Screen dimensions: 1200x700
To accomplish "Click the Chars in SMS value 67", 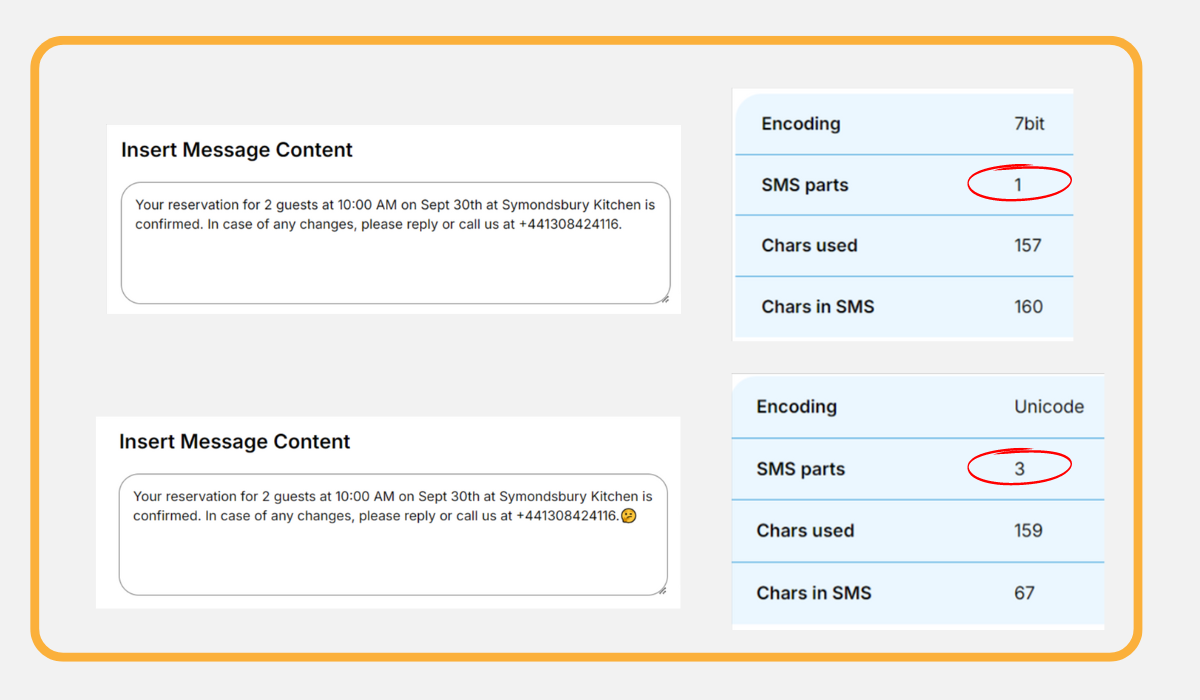I will click(x=1025, y=593).
